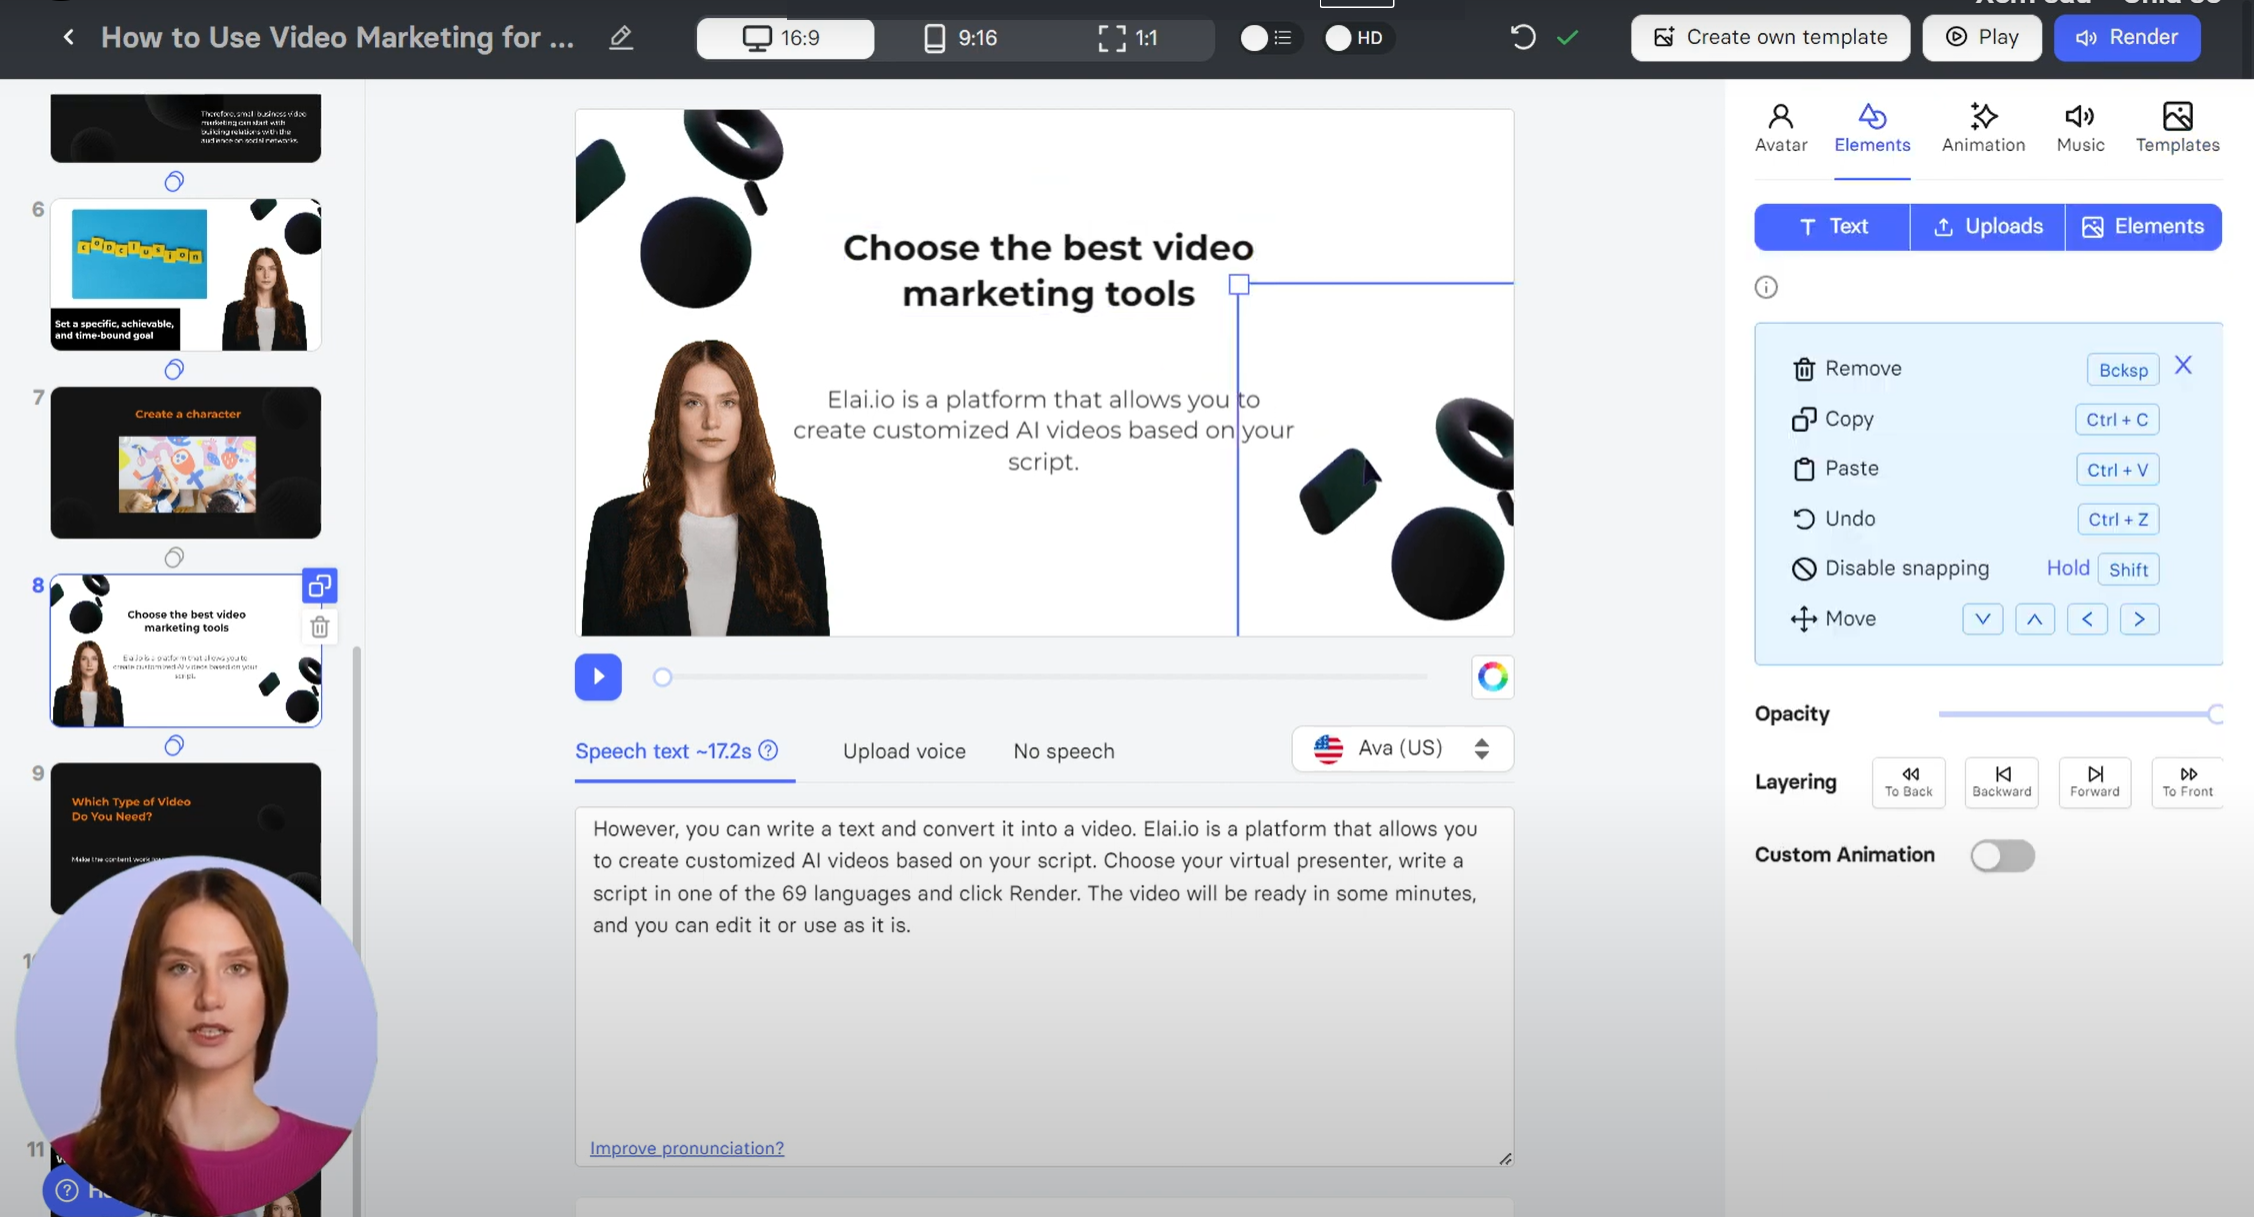Click the info circle icon
2254x1217 pixels.
[1766, 287]
